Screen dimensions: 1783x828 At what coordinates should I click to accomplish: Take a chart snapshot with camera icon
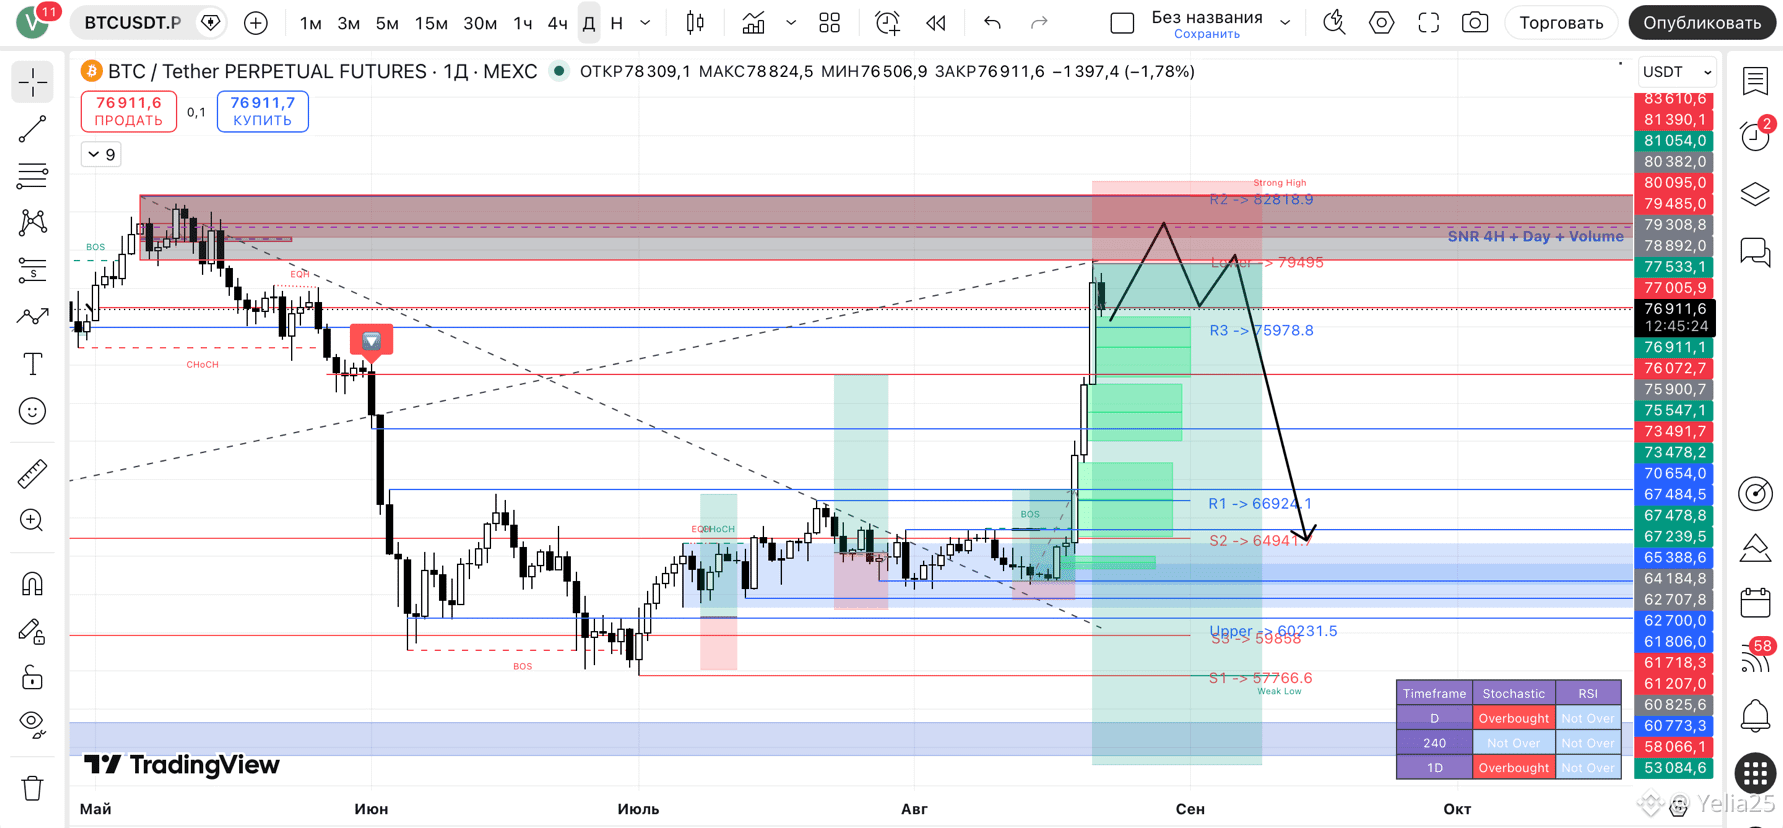click(1475, 22)
